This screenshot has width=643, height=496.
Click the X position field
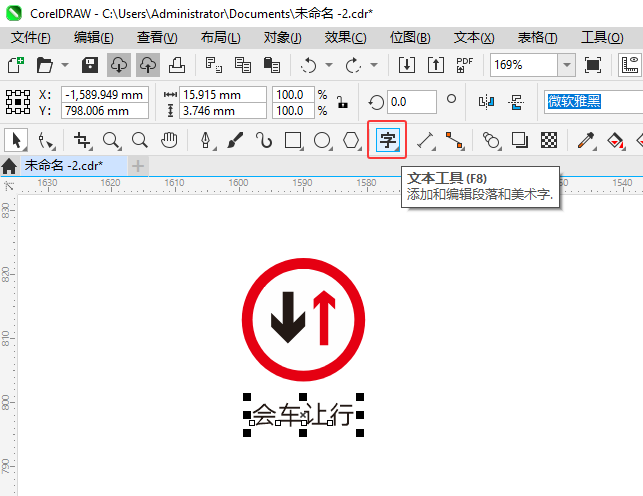pos(105,95)
